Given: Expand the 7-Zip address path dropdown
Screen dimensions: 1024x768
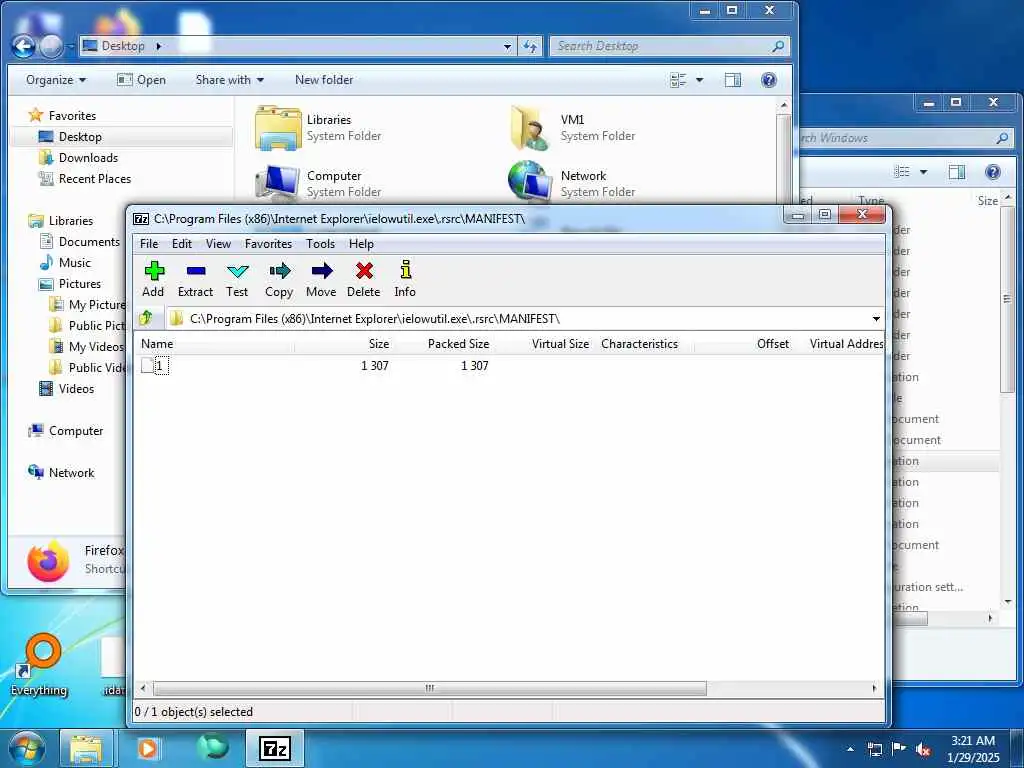Looking at the screenshot, I should [x=876, y=319].
